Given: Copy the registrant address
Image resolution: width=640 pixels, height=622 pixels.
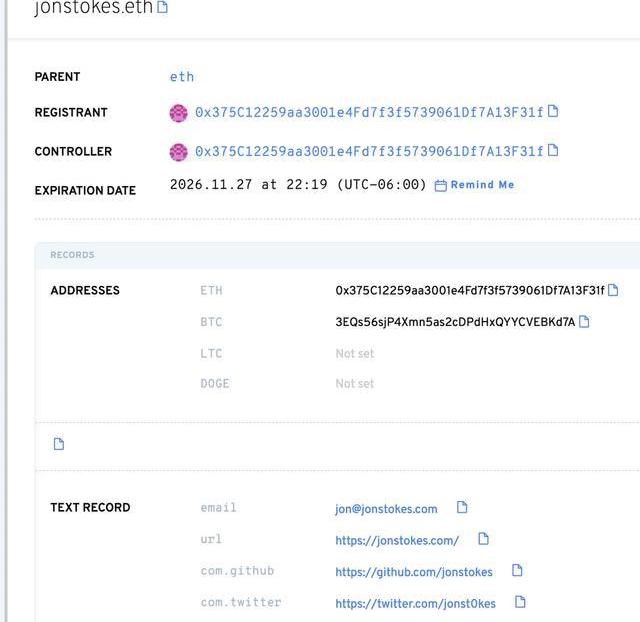Looking at the screenshot, I should click(553, 112).
